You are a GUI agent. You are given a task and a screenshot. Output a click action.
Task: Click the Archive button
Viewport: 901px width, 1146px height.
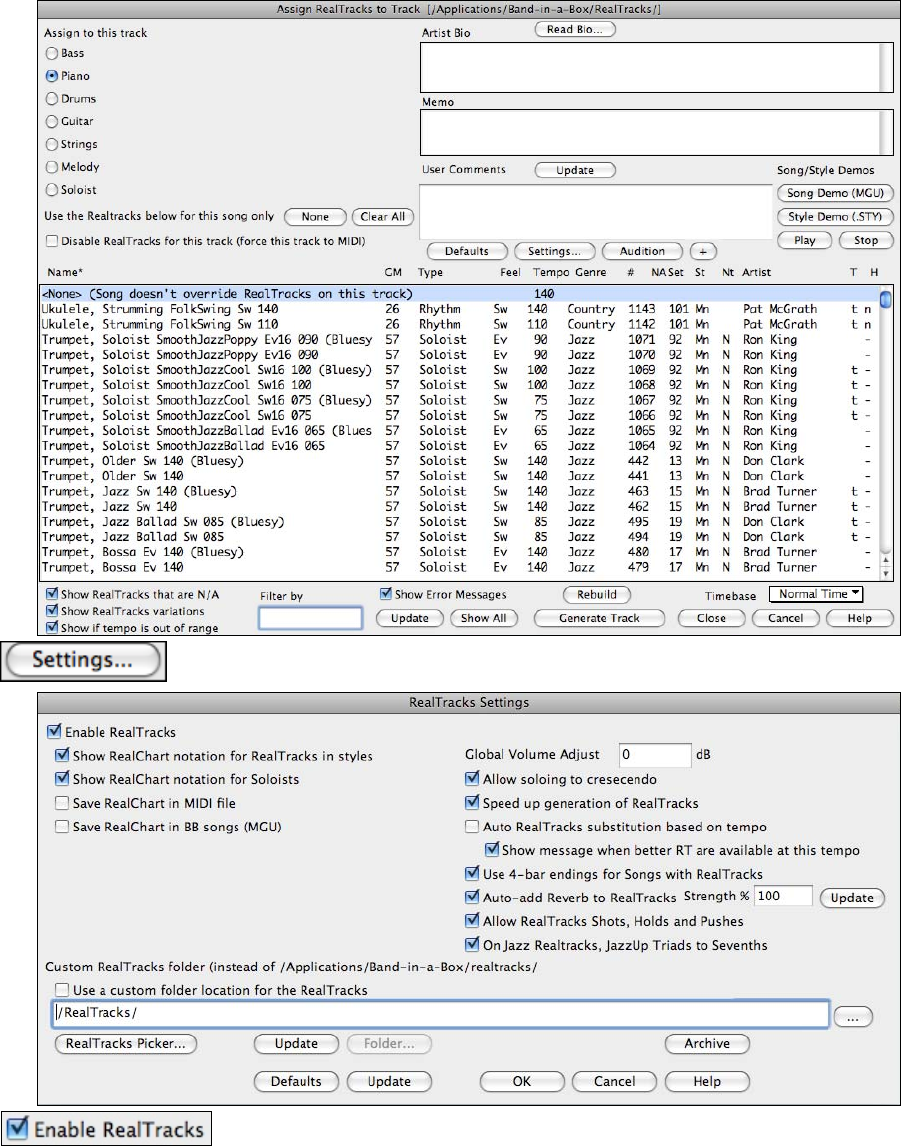[707, 1044]
